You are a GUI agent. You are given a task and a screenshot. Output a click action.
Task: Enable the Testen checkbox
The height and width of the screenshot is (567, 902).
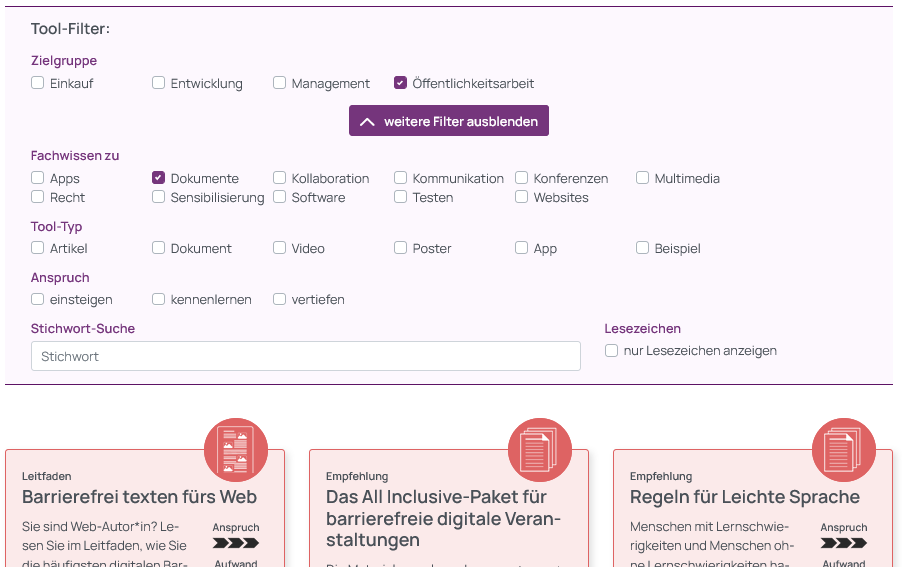[x=400, y=197]
